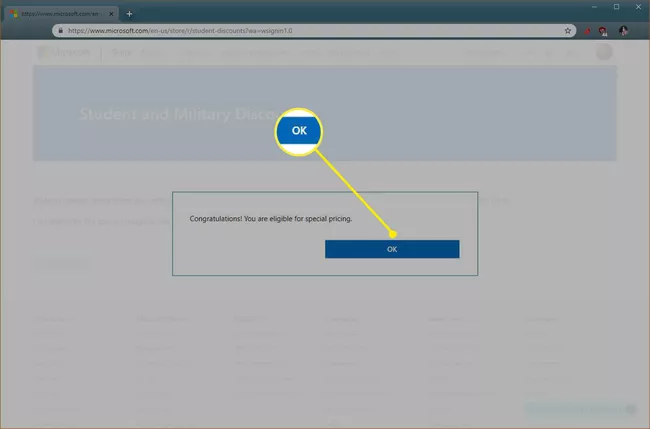Open a new browser tab
This screenshot has width=650, height=429.
pos(129,13)
